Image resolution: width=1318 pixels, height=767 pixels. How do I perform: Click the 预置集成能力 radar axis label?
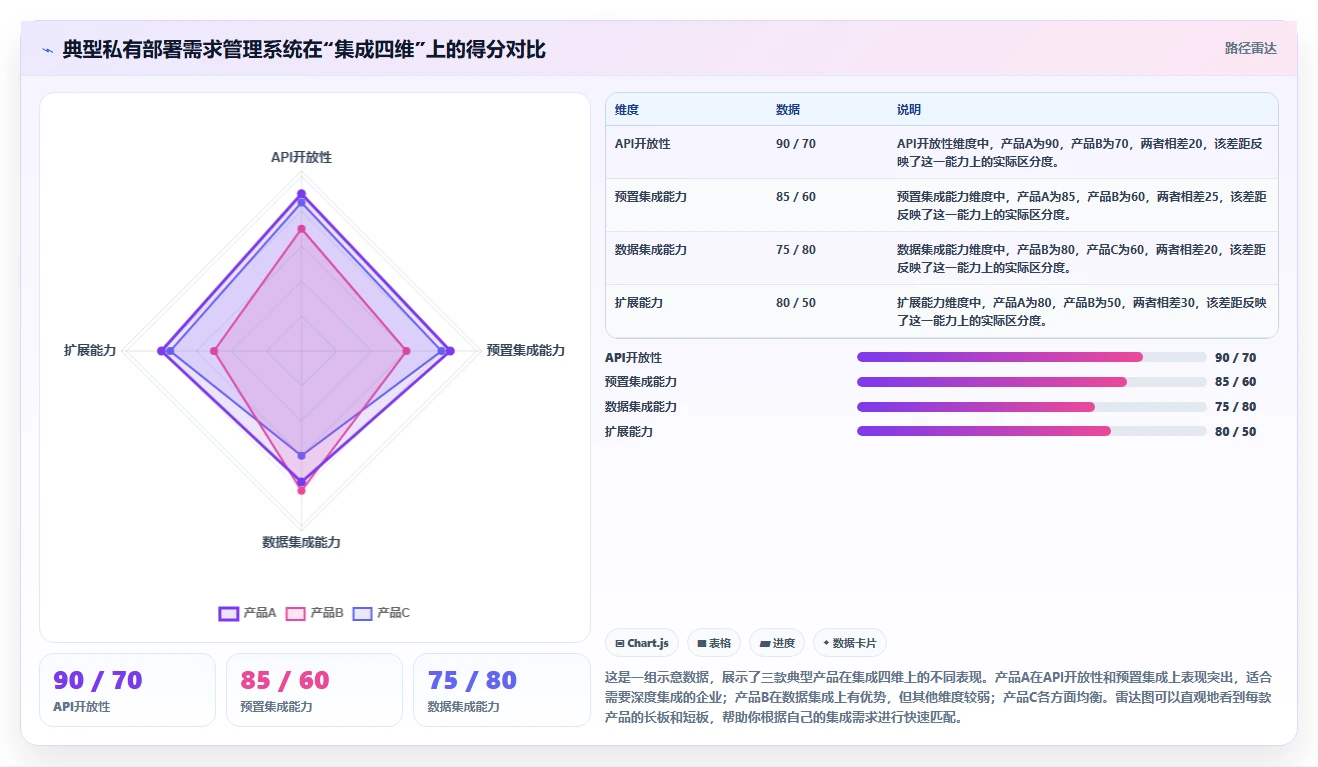[526, 350]
